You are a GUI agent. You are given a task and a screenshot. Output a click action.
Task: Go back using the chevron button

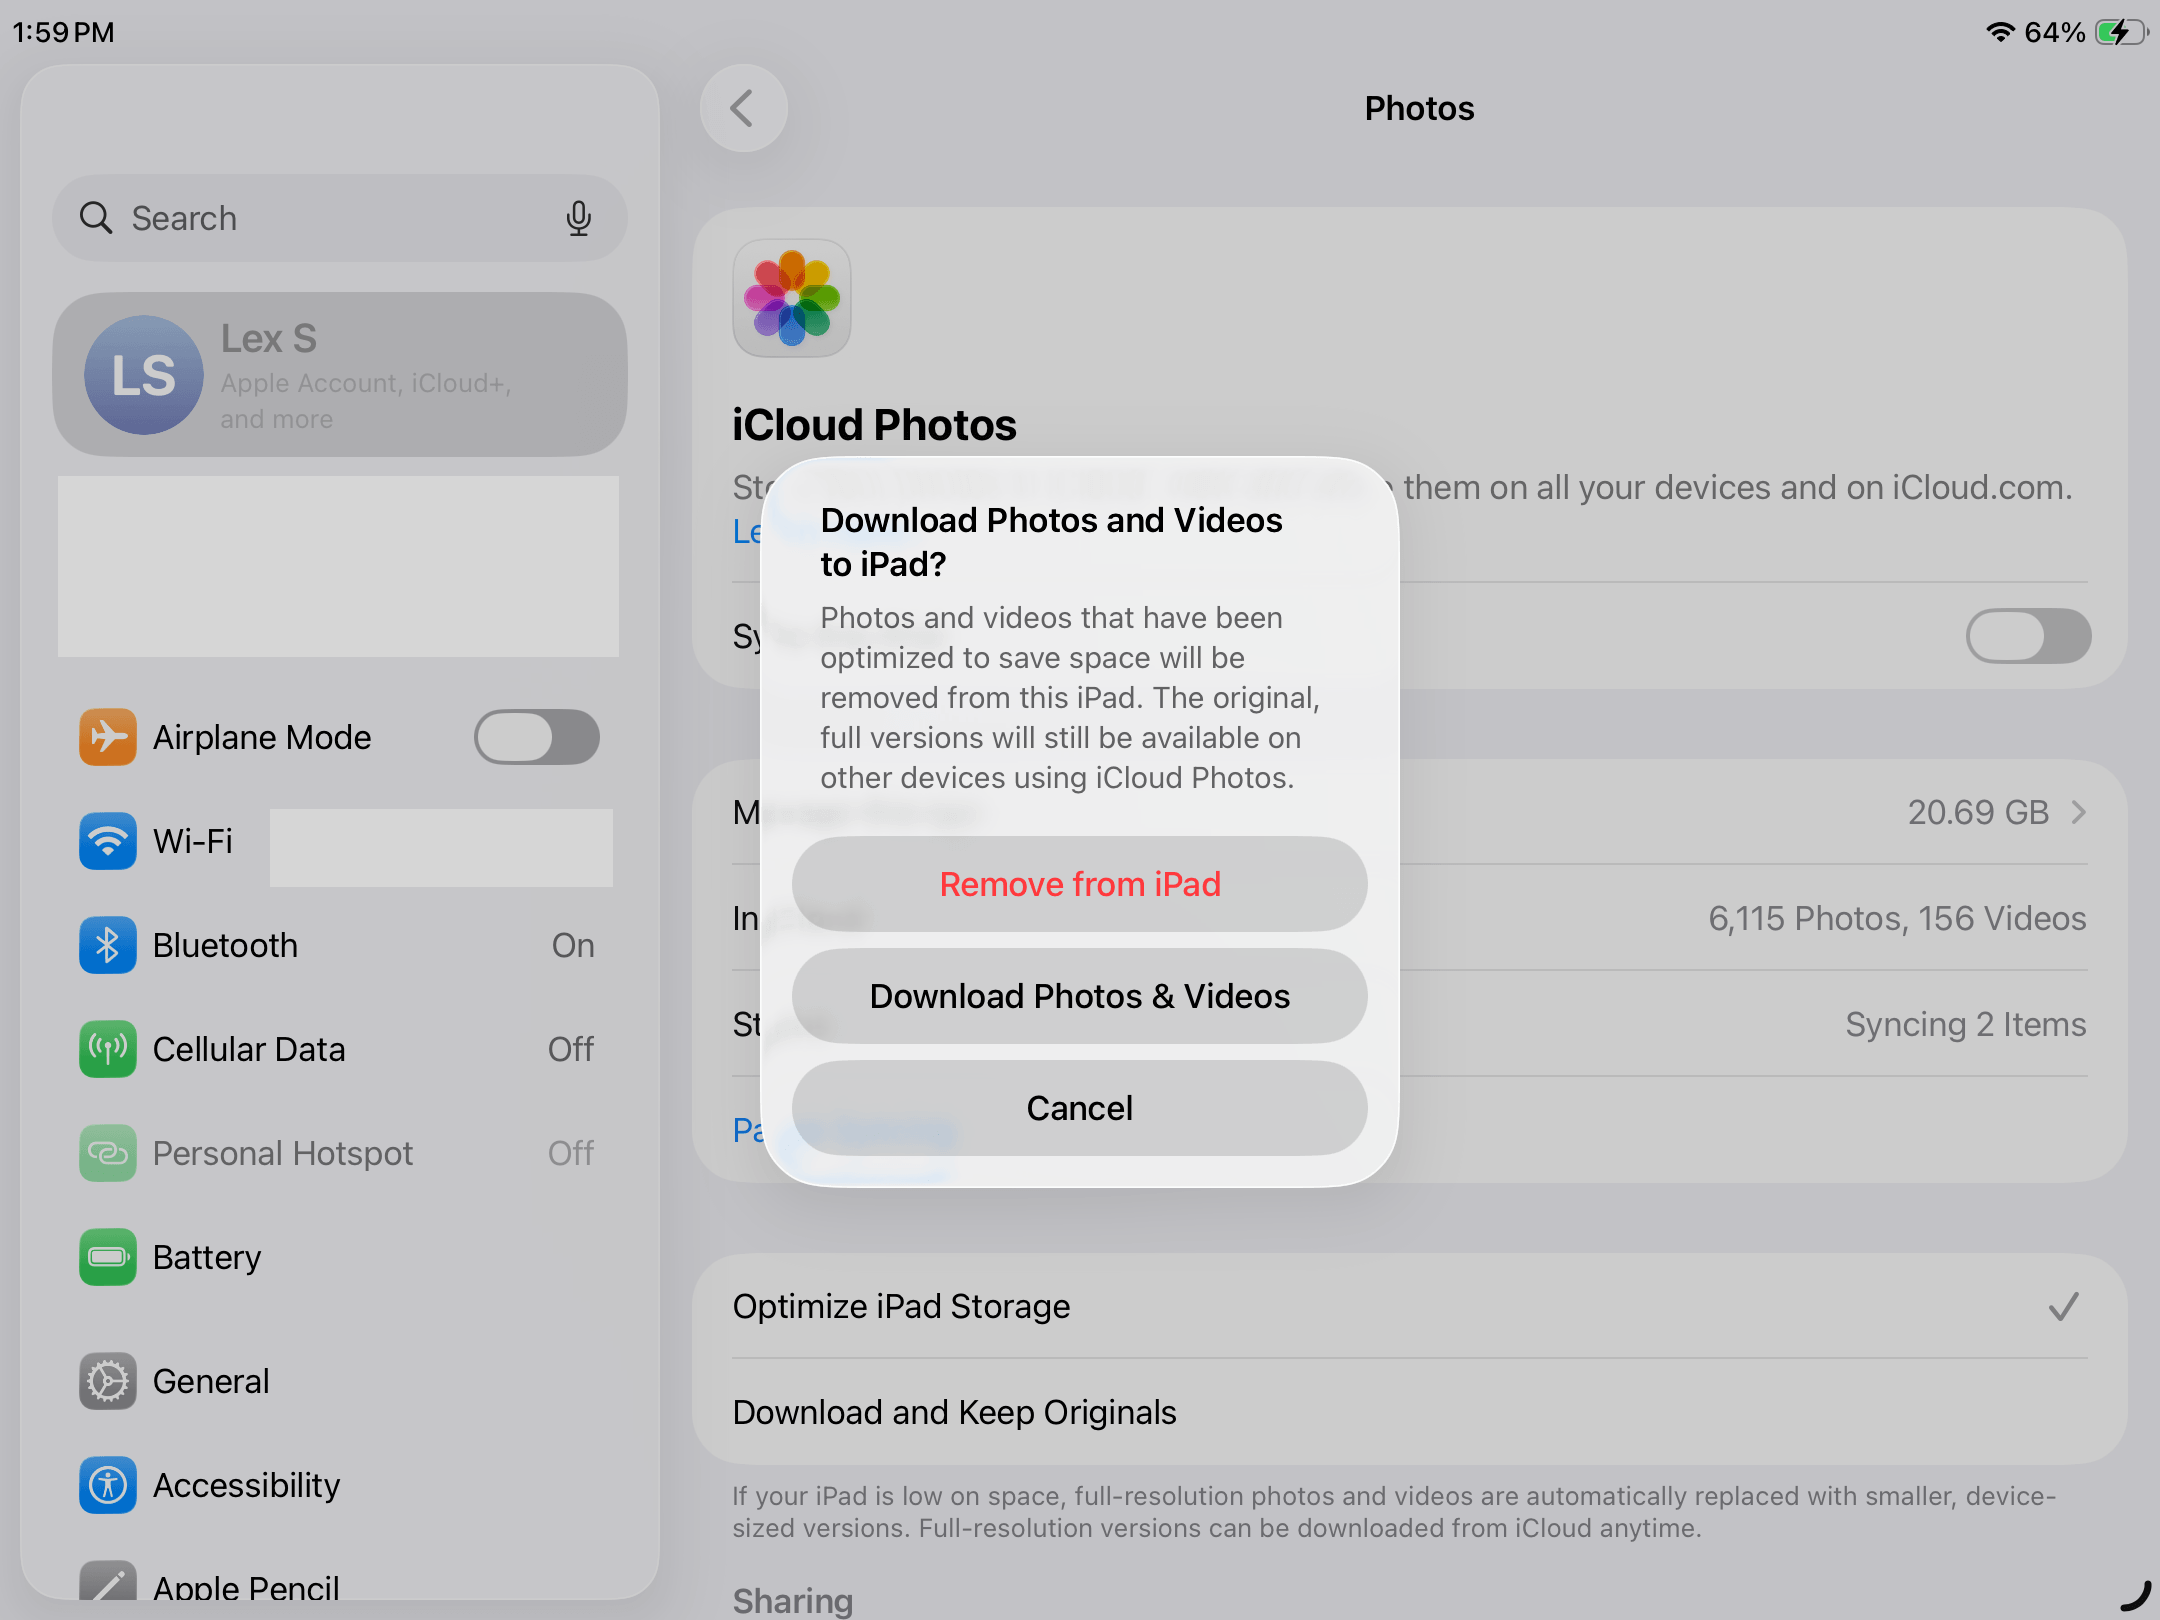coord(743,108)
